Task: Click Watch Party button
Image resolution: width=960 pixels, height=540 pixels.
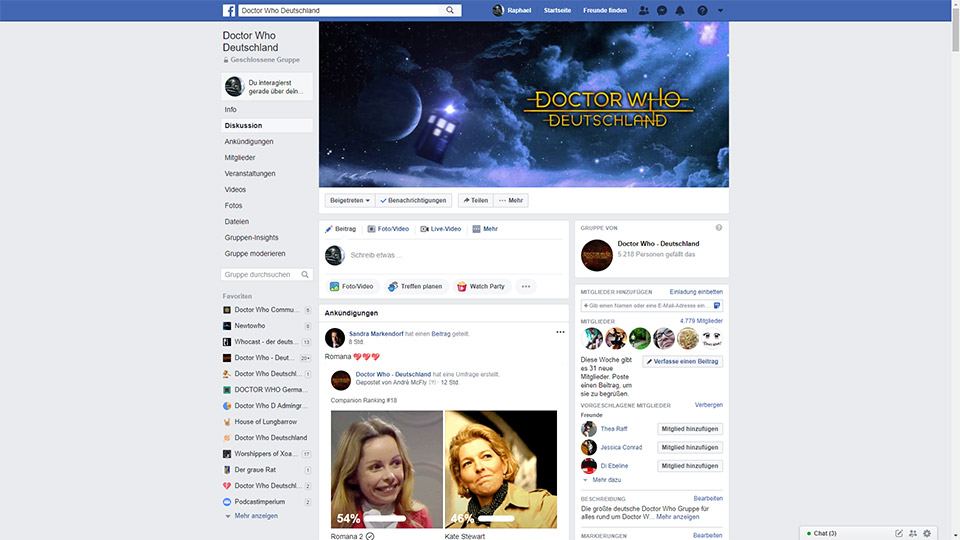Action: pyautogui.click(x=481, y=287)
